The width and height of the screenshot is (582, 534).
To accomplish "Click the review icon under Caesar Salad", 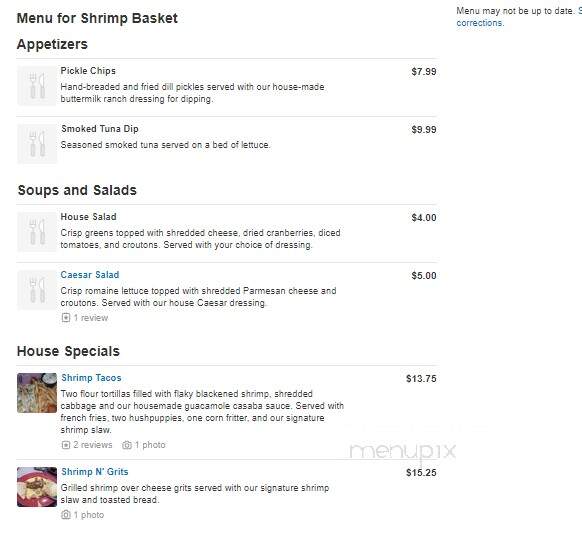I will point(66,318).
